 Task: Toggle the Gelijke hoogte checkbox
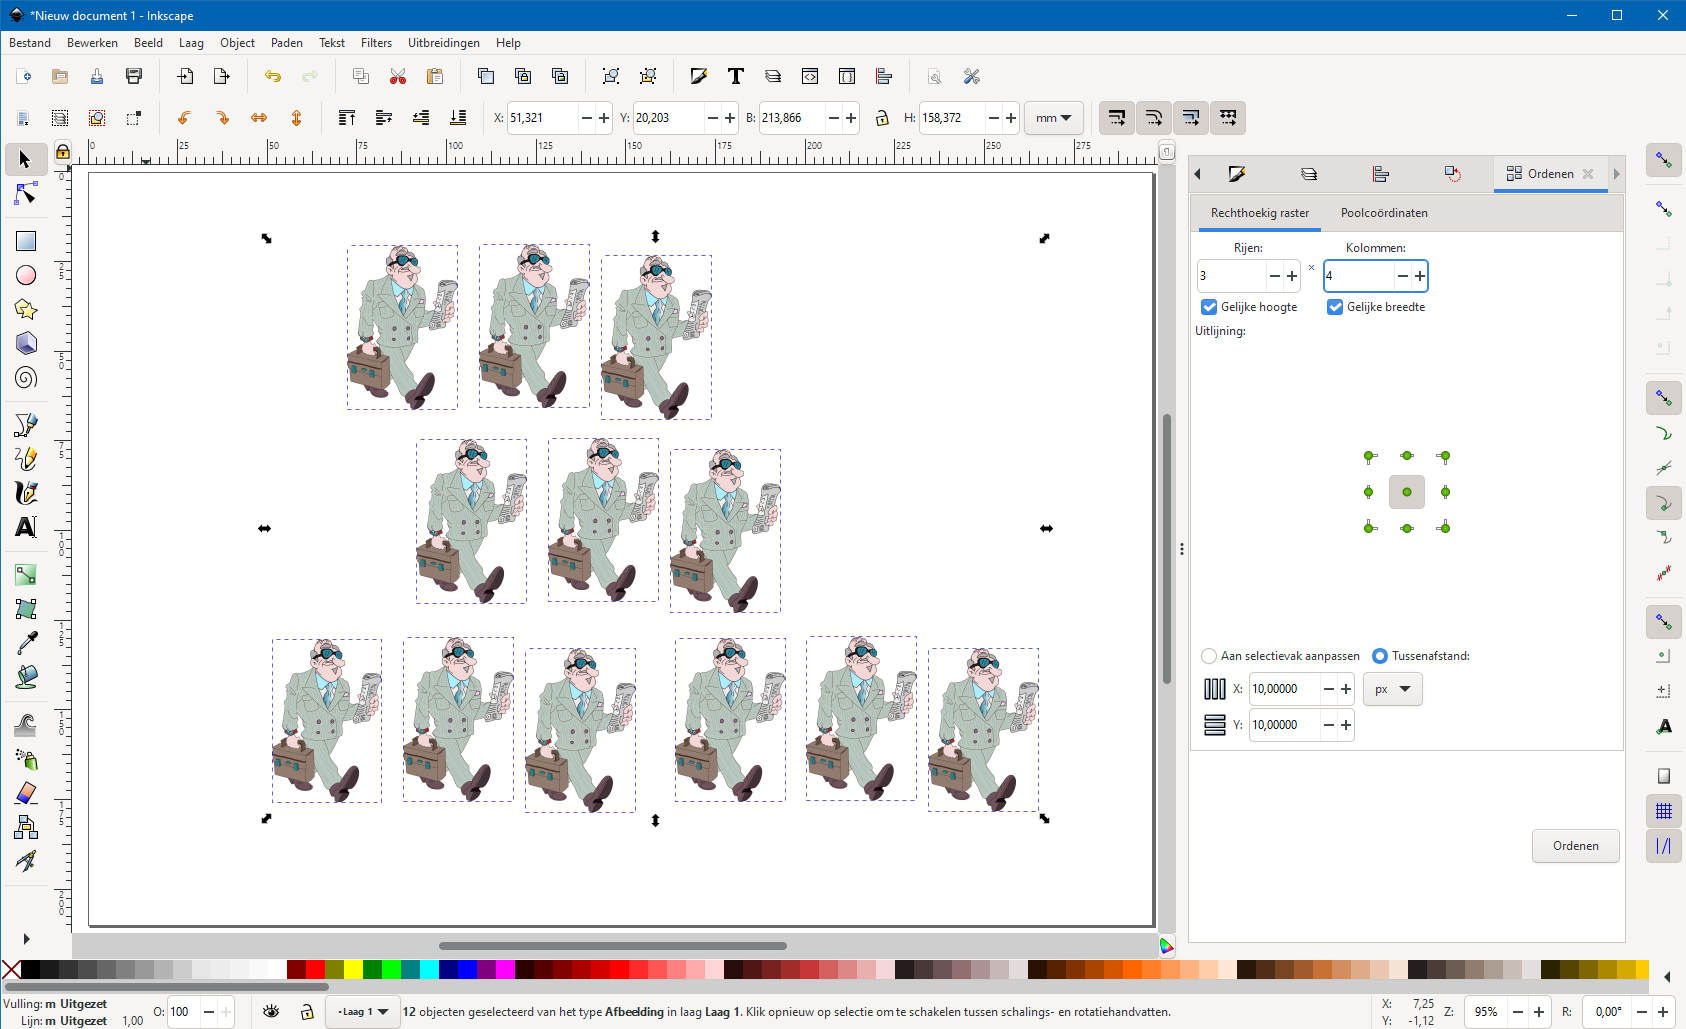coord(1209,307)
